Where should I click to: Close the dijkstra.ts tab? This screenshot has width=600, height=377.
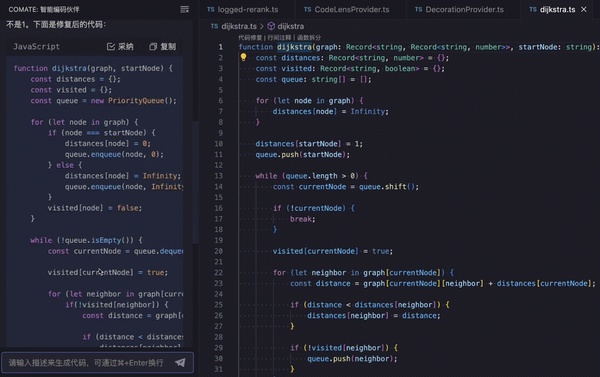pos(584,10)
